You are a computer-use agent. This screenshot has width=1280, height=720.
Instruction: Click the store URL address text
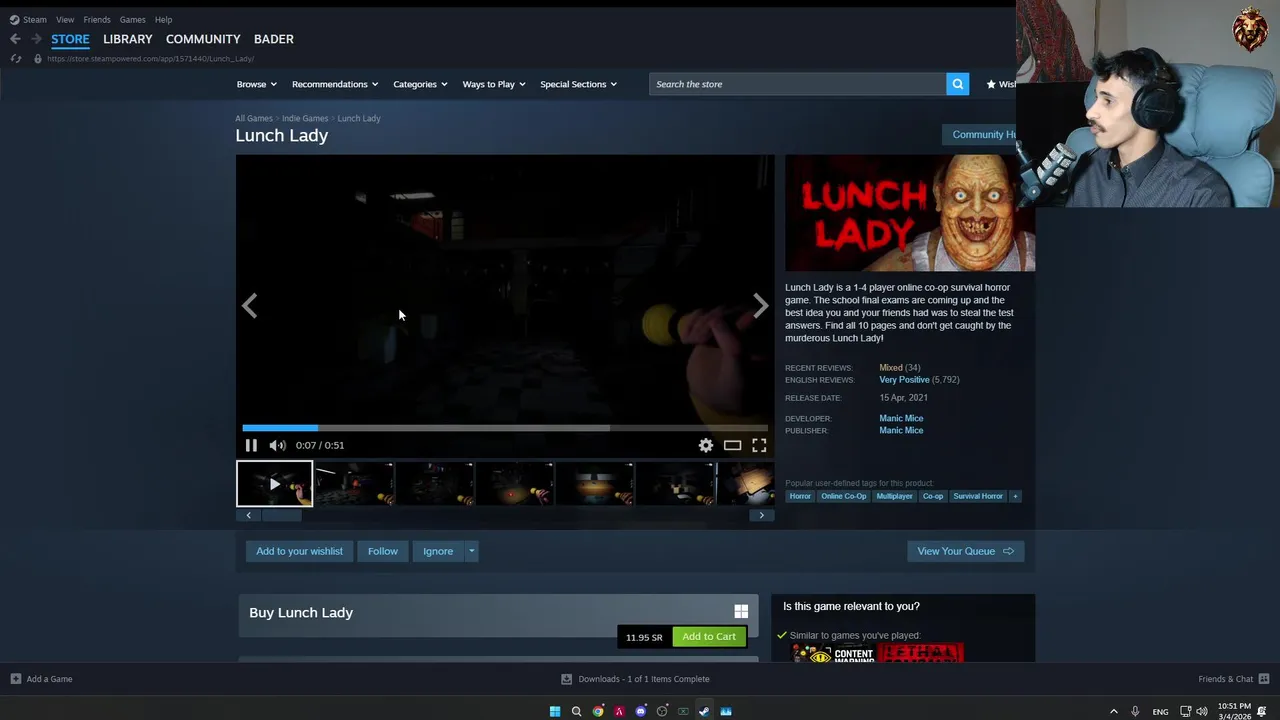pos(150,59)
